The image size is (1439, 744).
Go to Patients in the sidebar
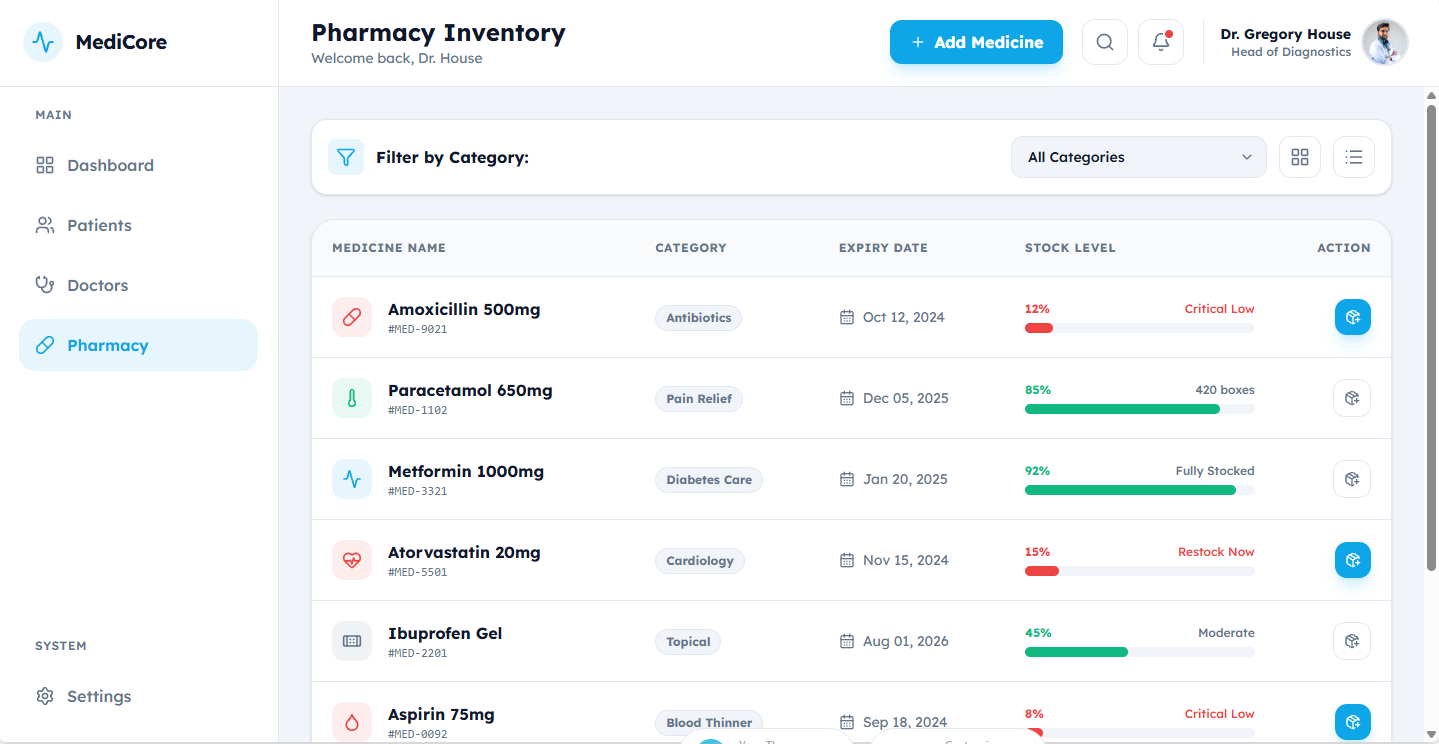pyautogui.click(x=99, y=225)
